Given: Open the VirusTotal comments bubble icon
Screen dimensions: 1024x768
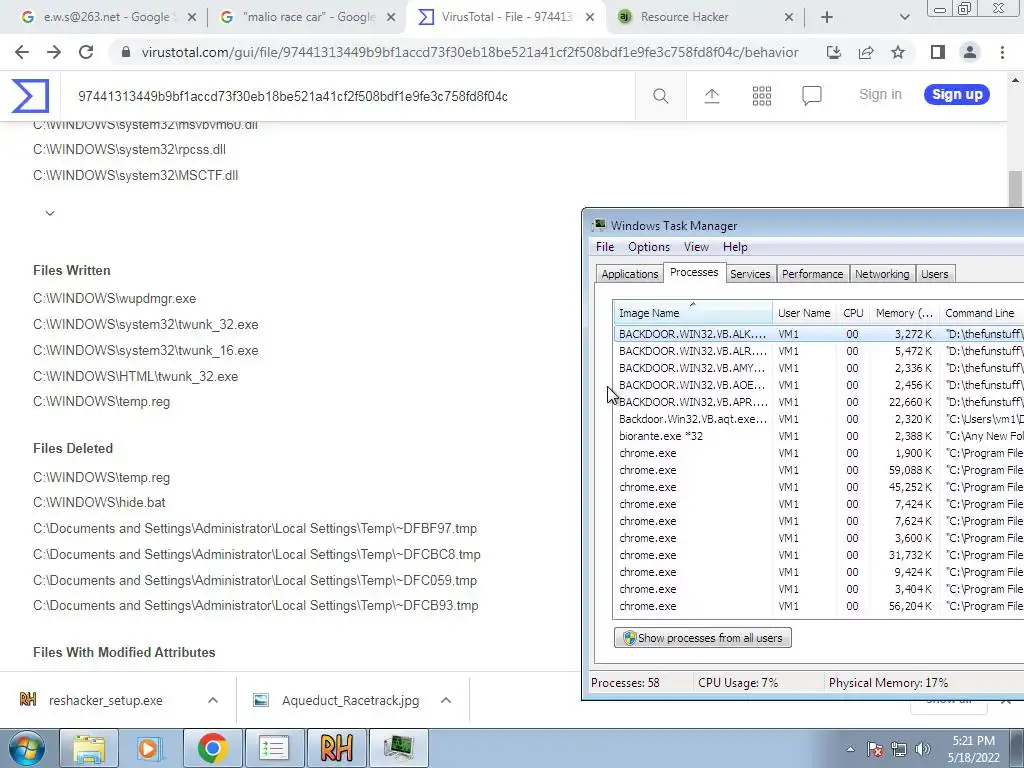Looking at the screenshot, I should 812,96.
